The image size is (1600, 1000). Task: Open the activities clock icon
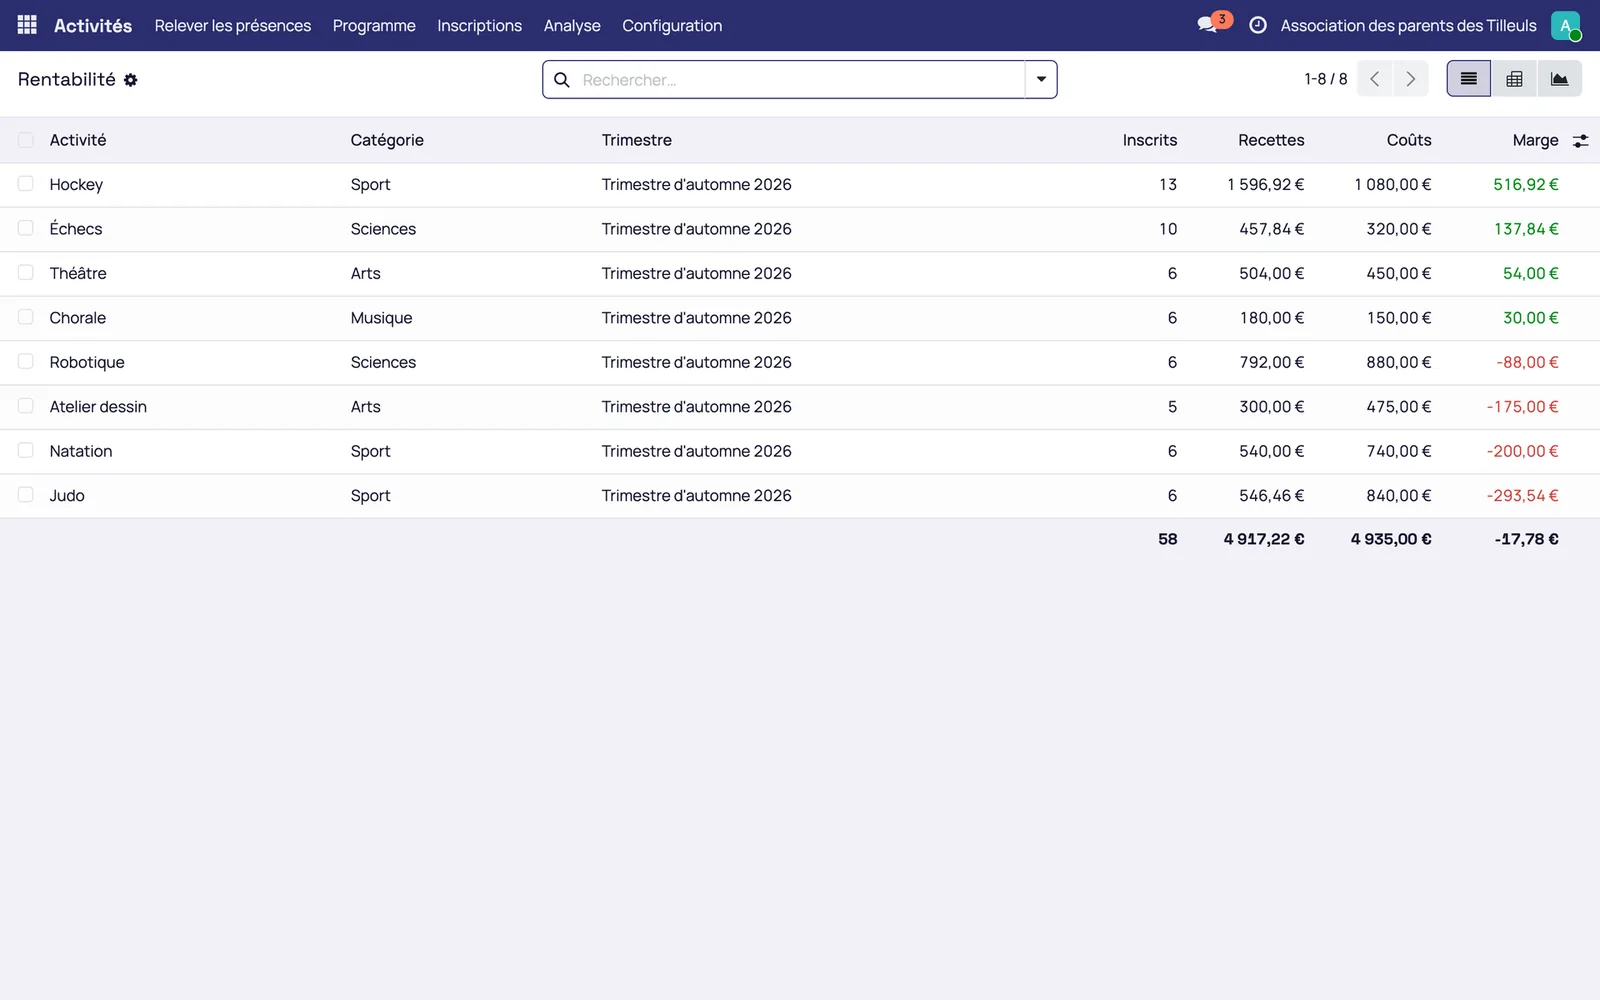[x=1258, y=25]
